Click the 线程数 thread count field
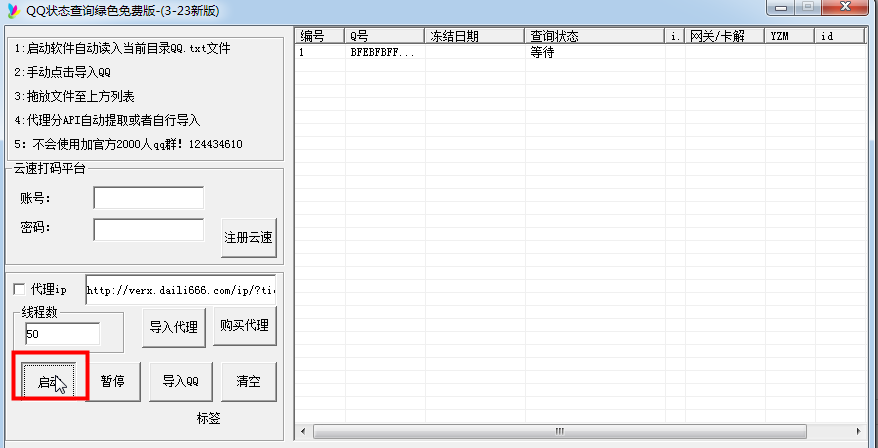878x448 pixels. tap(63, 334)
